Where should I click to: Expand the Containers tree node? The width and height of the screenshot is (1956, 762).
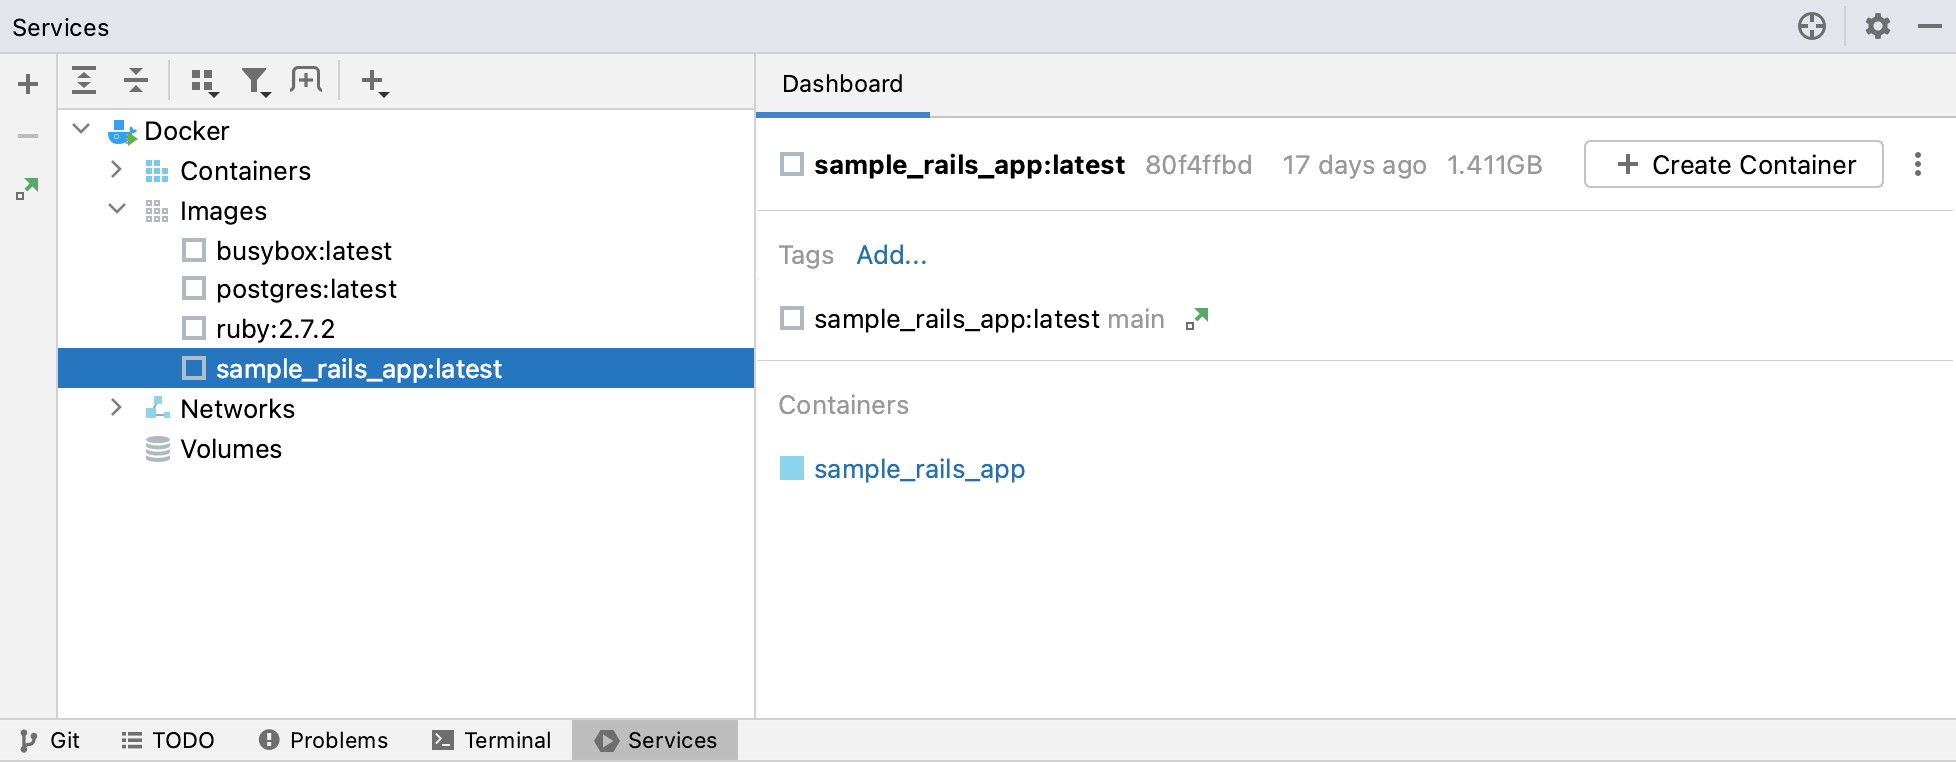[117, 170]
